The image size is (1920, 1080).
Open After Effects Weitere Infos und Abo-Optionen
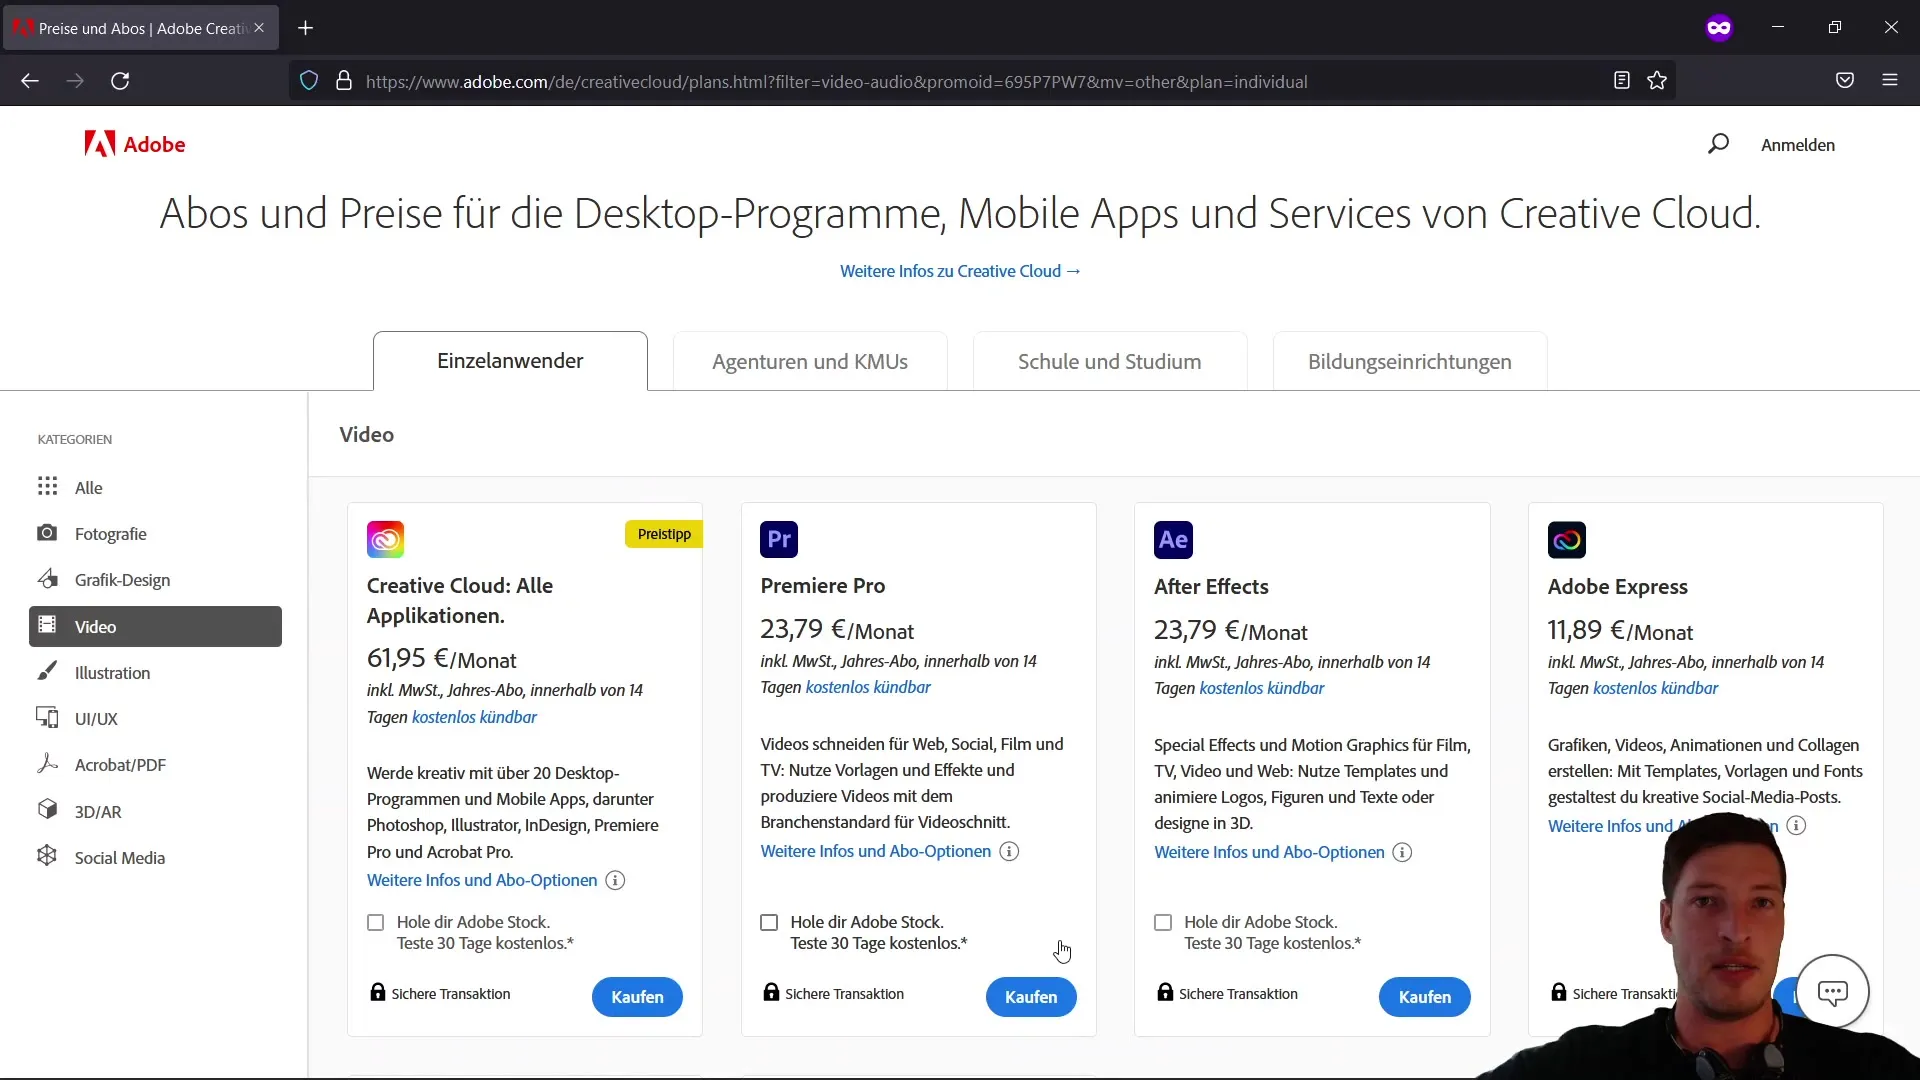coord(1269,852)
